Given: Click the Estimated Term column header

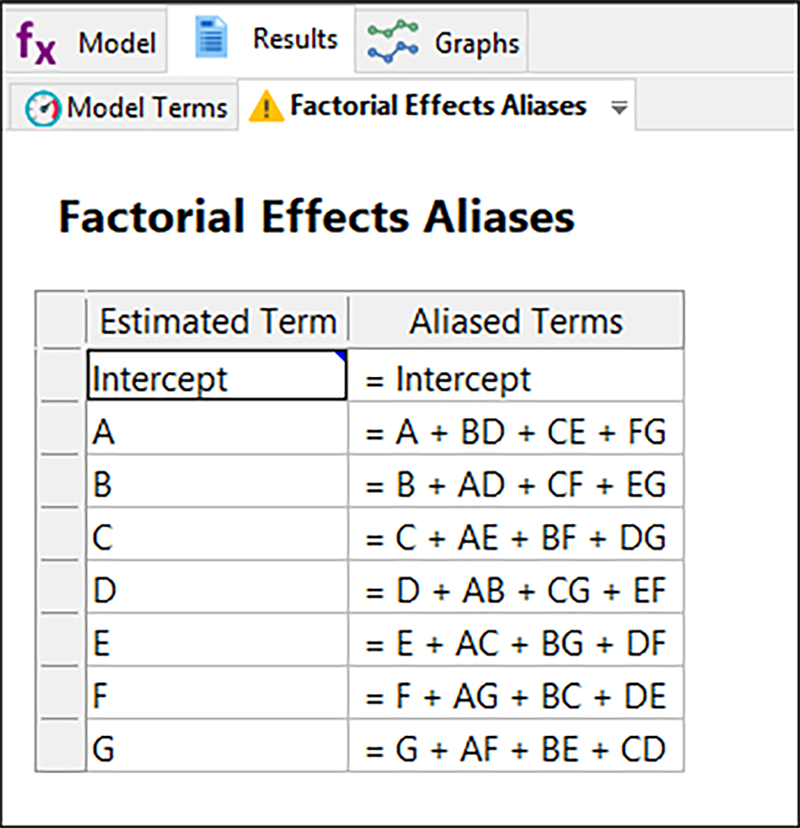Looking at the screenshot, I should pos(217,322).
